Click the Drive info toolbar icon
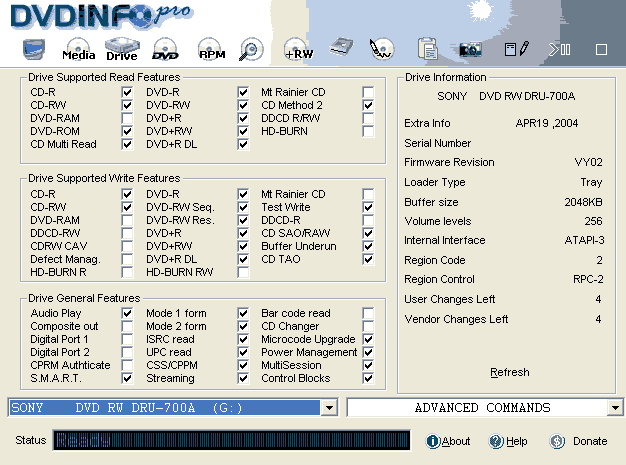This screenshot has width=626, height=465. [122, 50]
